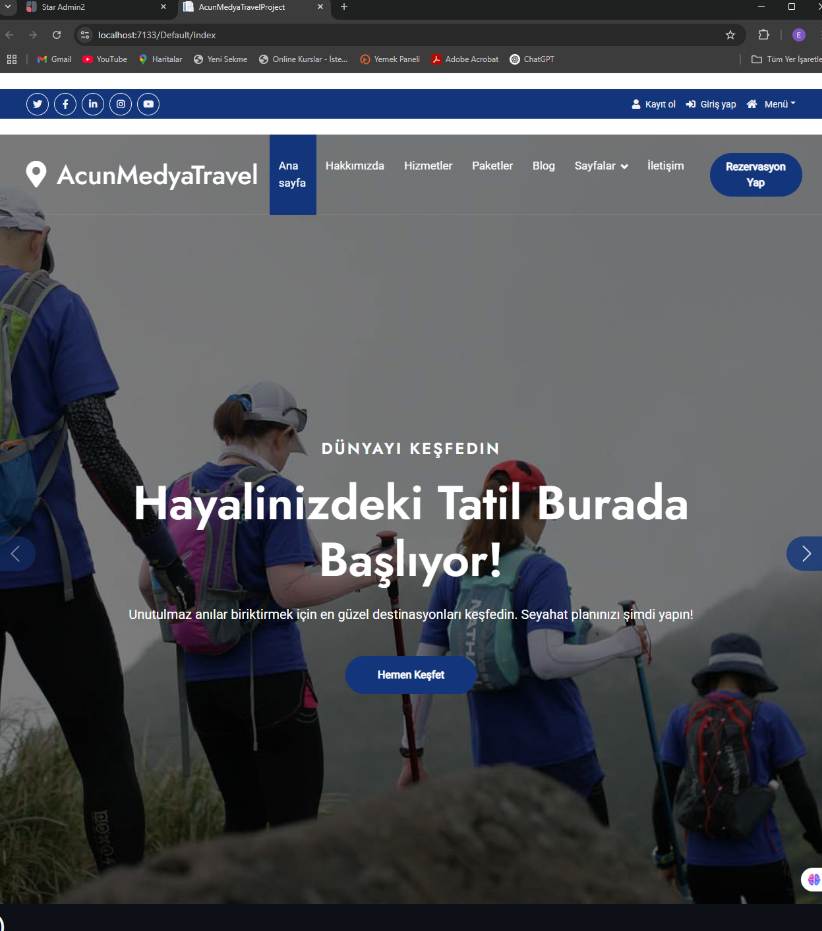
Task: Open the Tüm Yer İşaretleri folder
Action: (x=786, y=59)
